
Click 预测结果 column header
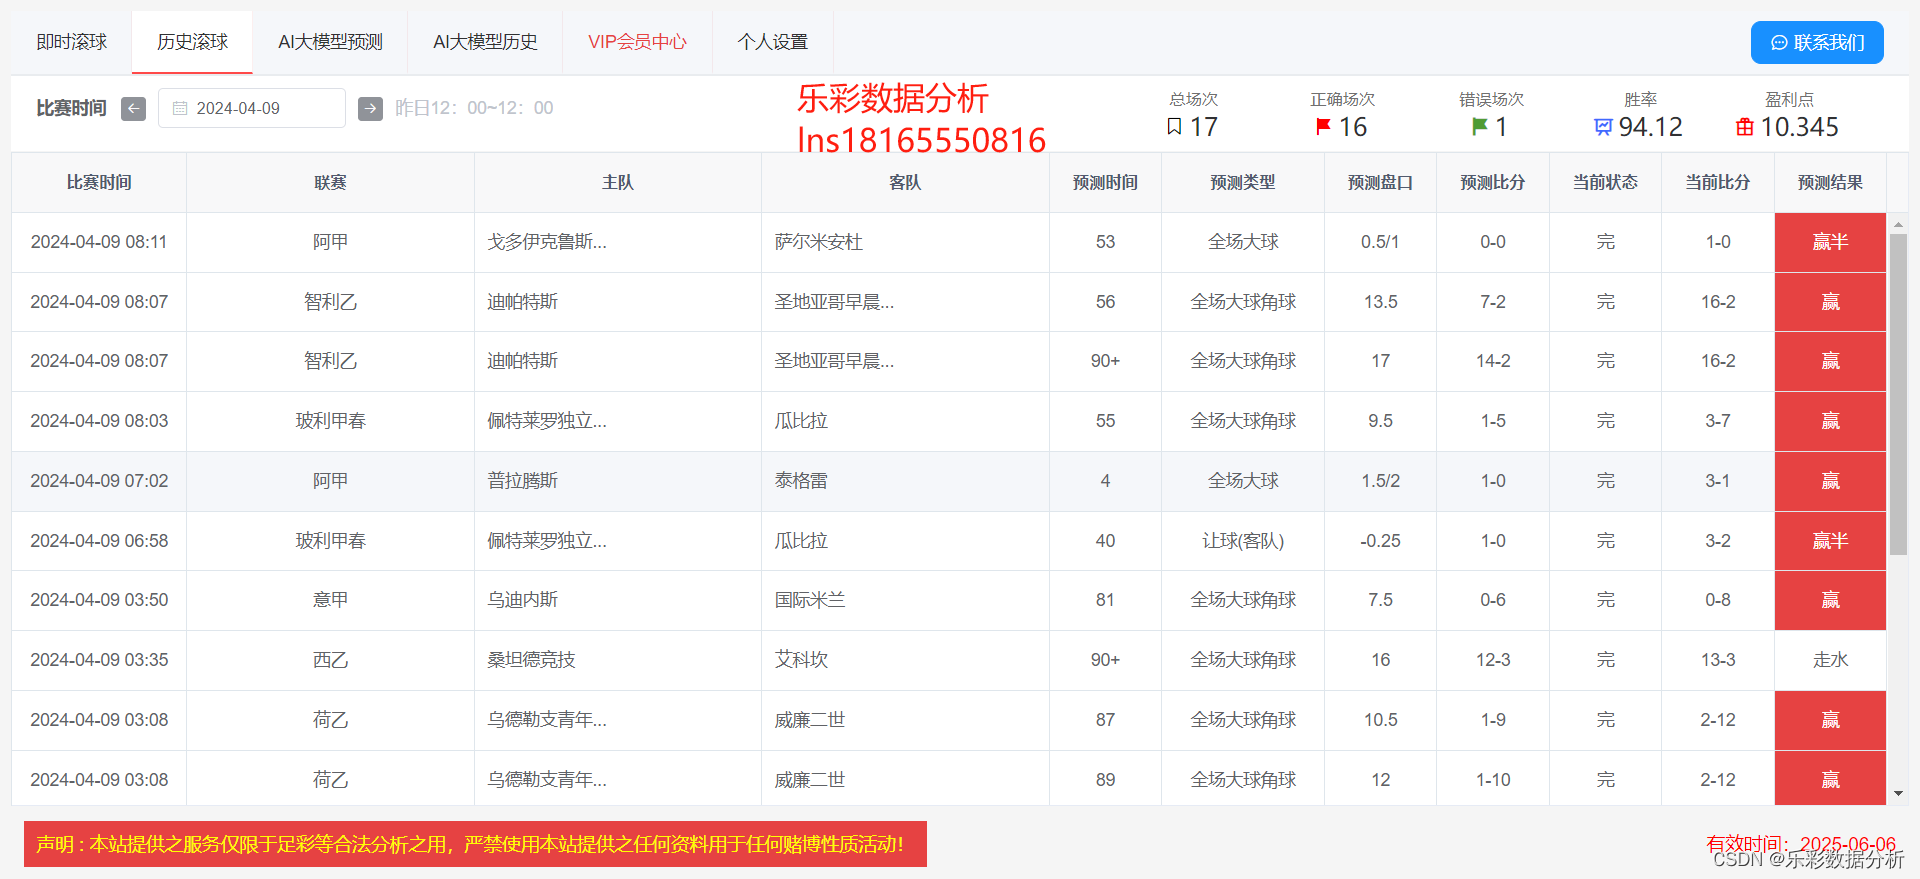[x=1830, y=182]
